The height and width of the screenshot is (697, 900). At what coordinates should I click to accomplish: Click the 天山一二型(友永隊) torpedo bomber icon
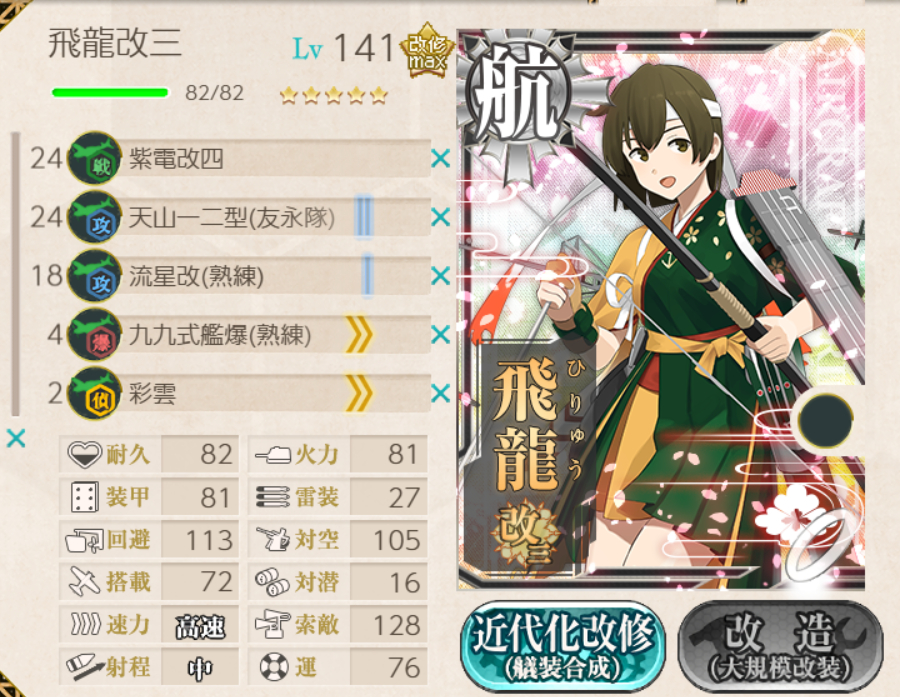(95, 217)
